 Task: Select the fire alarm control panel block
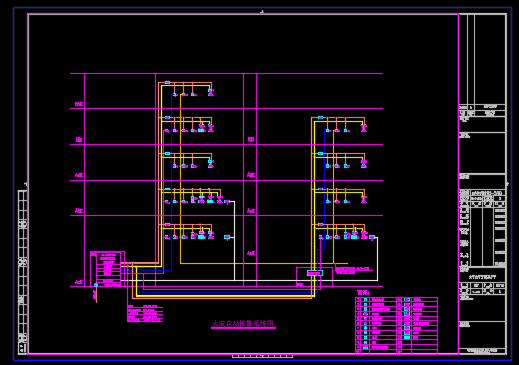pyautogui.click(x=107, y=269)
